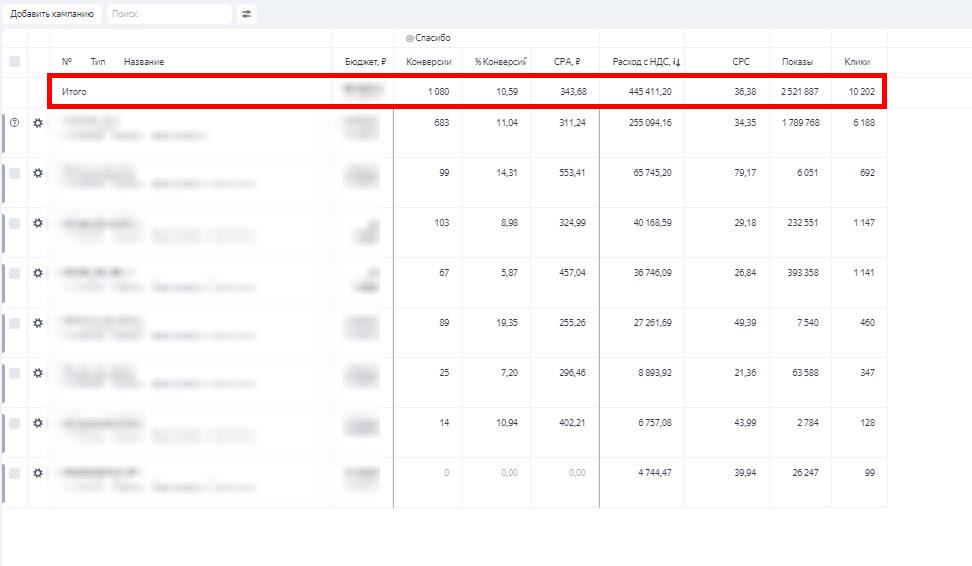Open gear settings for campaign with 25 conversions
The image size is (972, 566).
(38, 373)
